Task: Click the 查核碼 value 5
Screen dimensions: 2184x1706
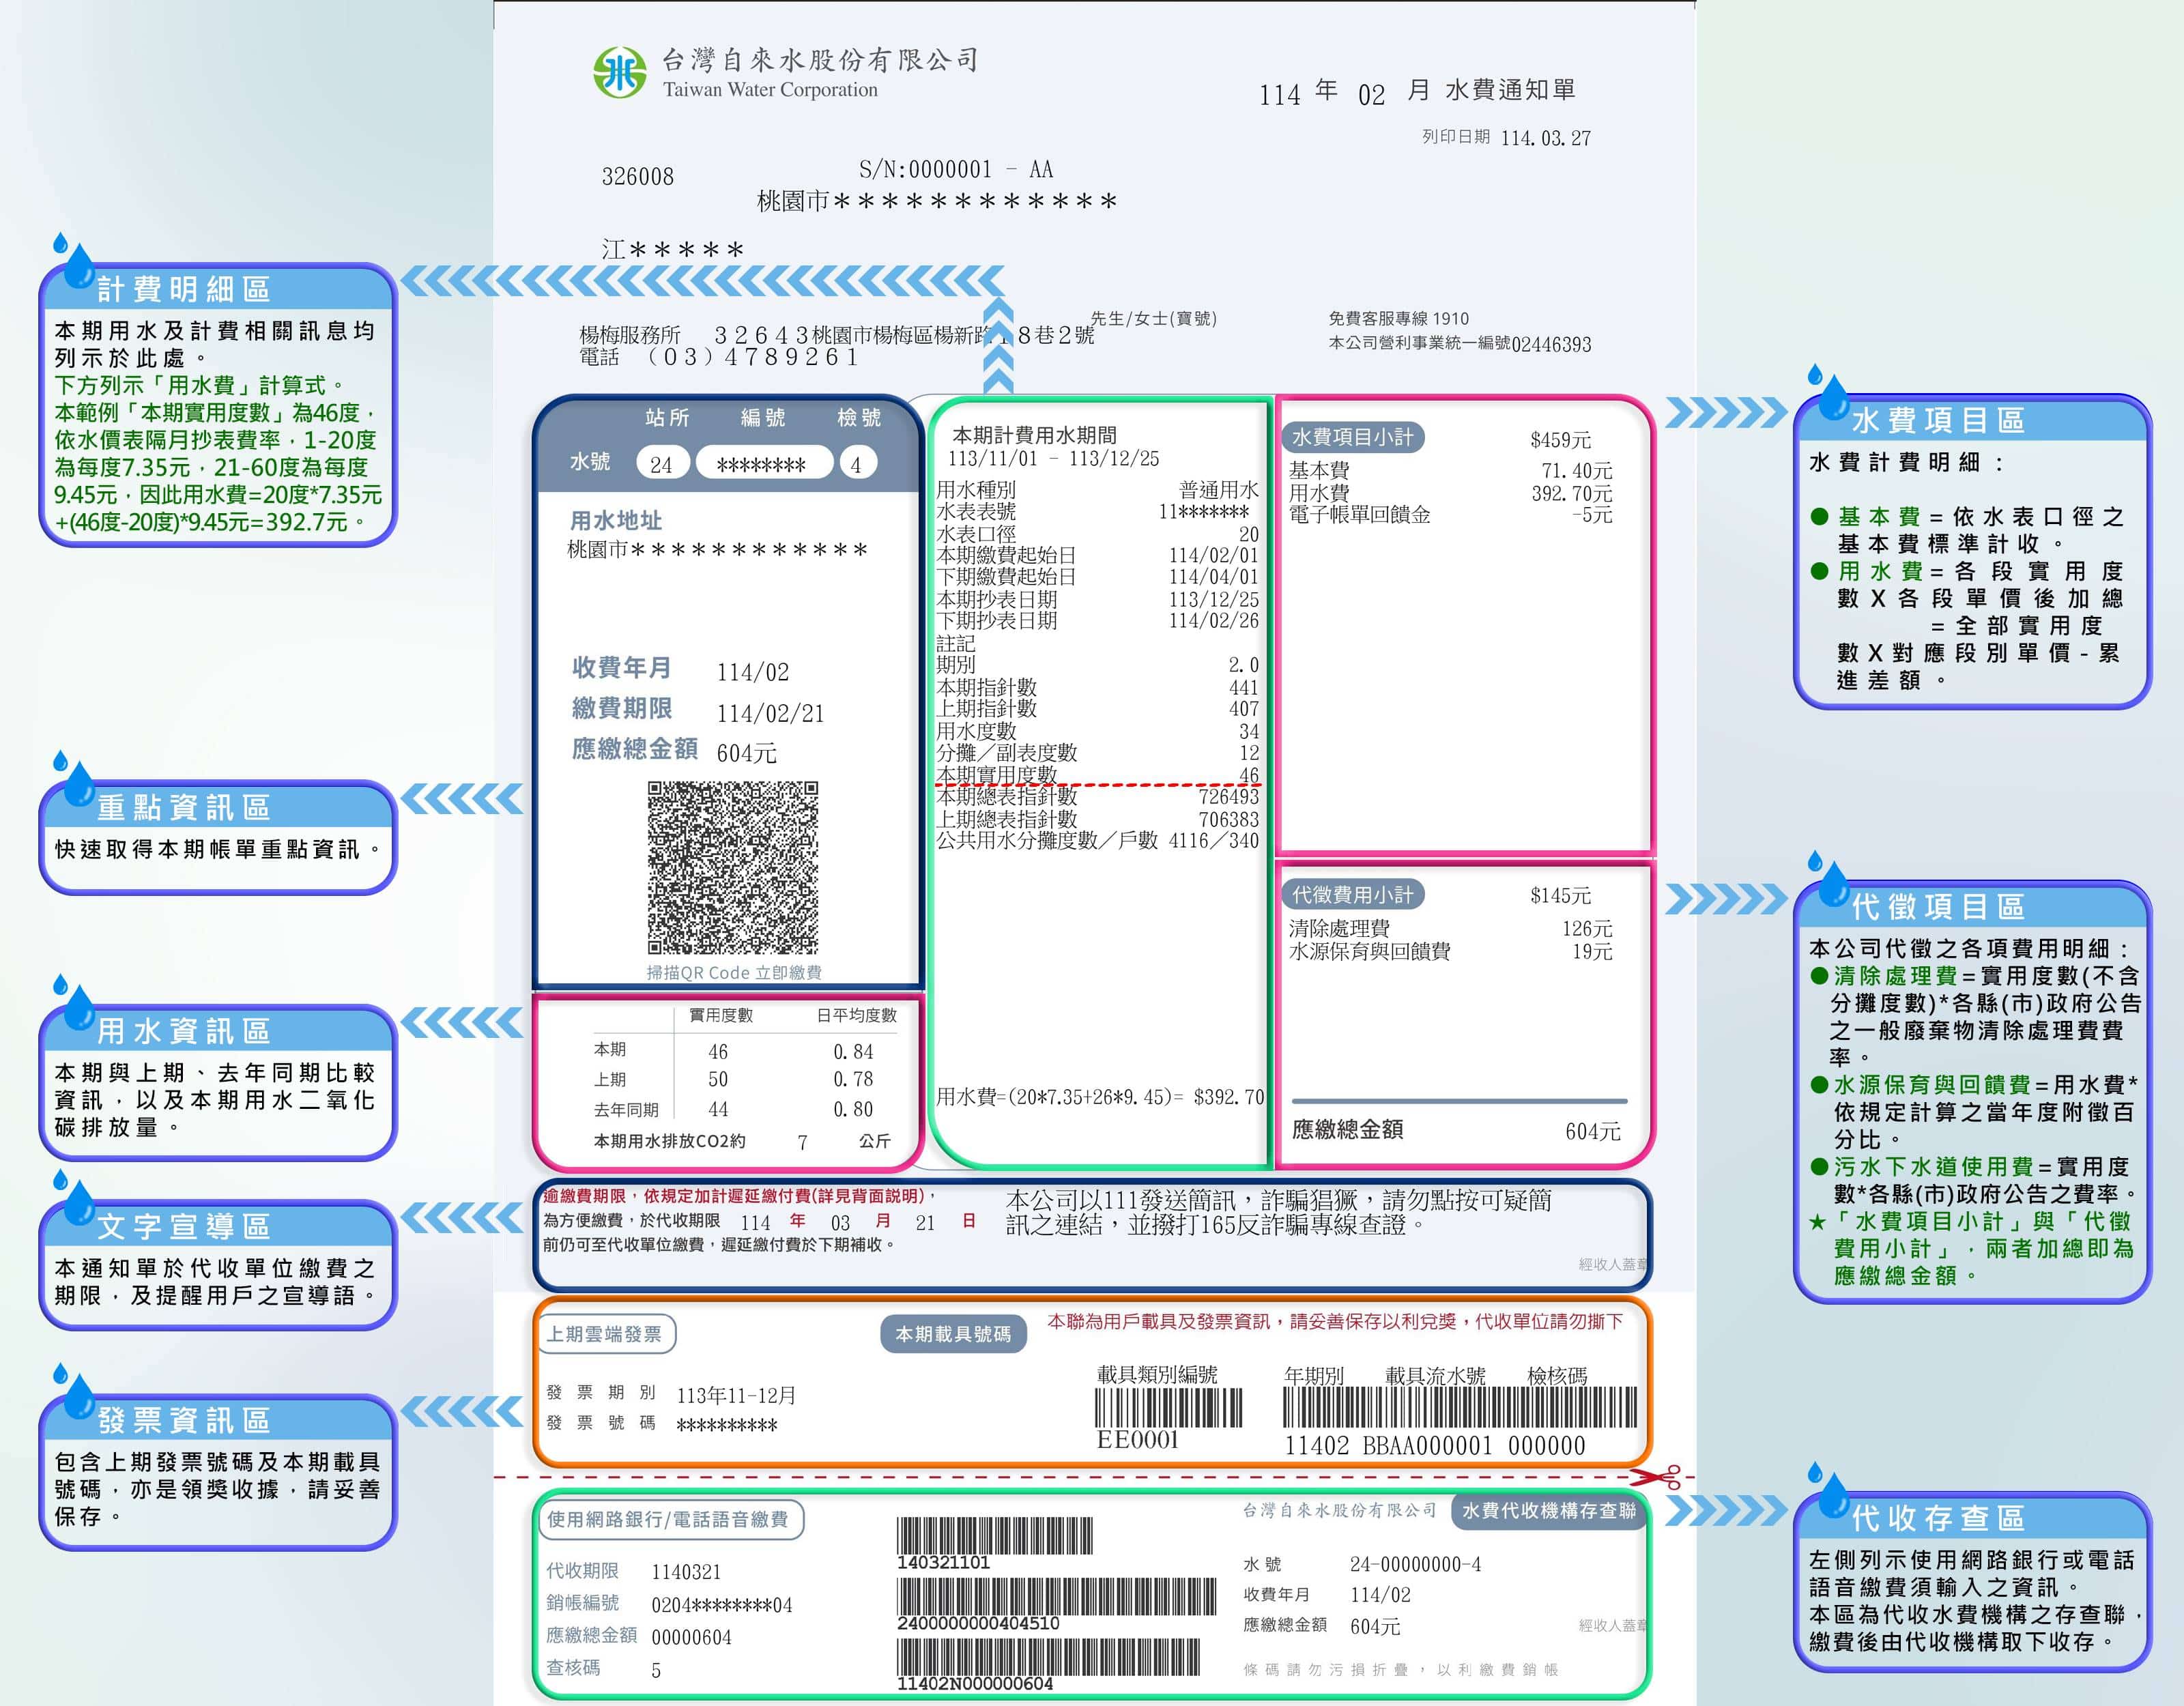Action: tap(656, 1670)
